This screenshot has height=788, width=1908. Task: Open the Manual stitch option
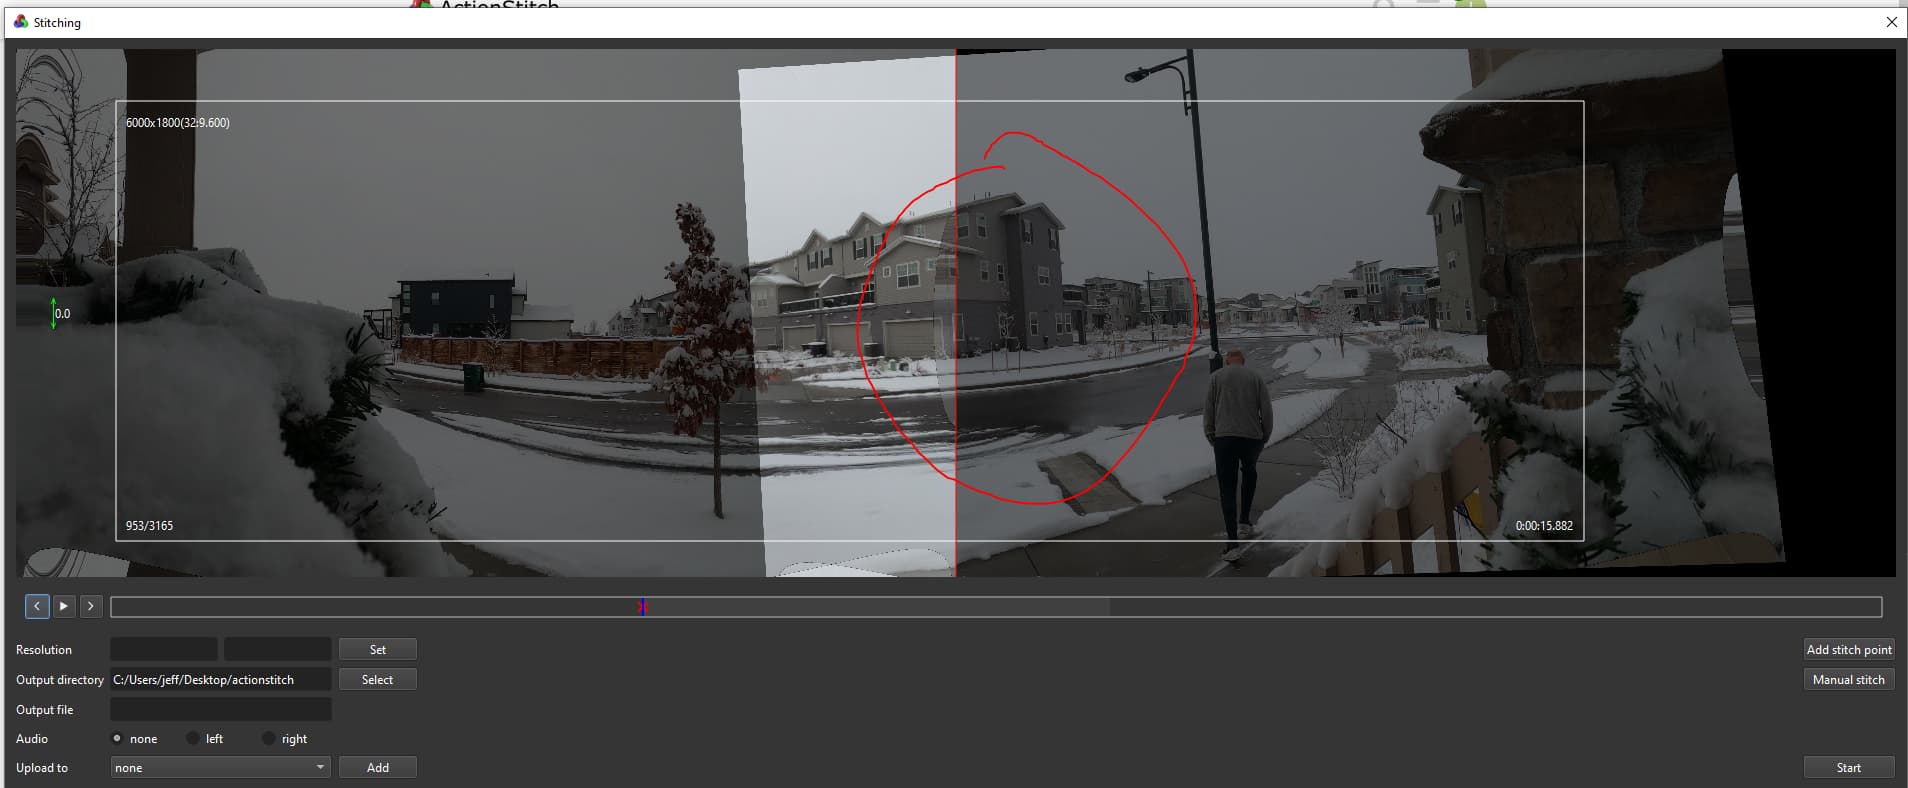[x=1848, y=680]
